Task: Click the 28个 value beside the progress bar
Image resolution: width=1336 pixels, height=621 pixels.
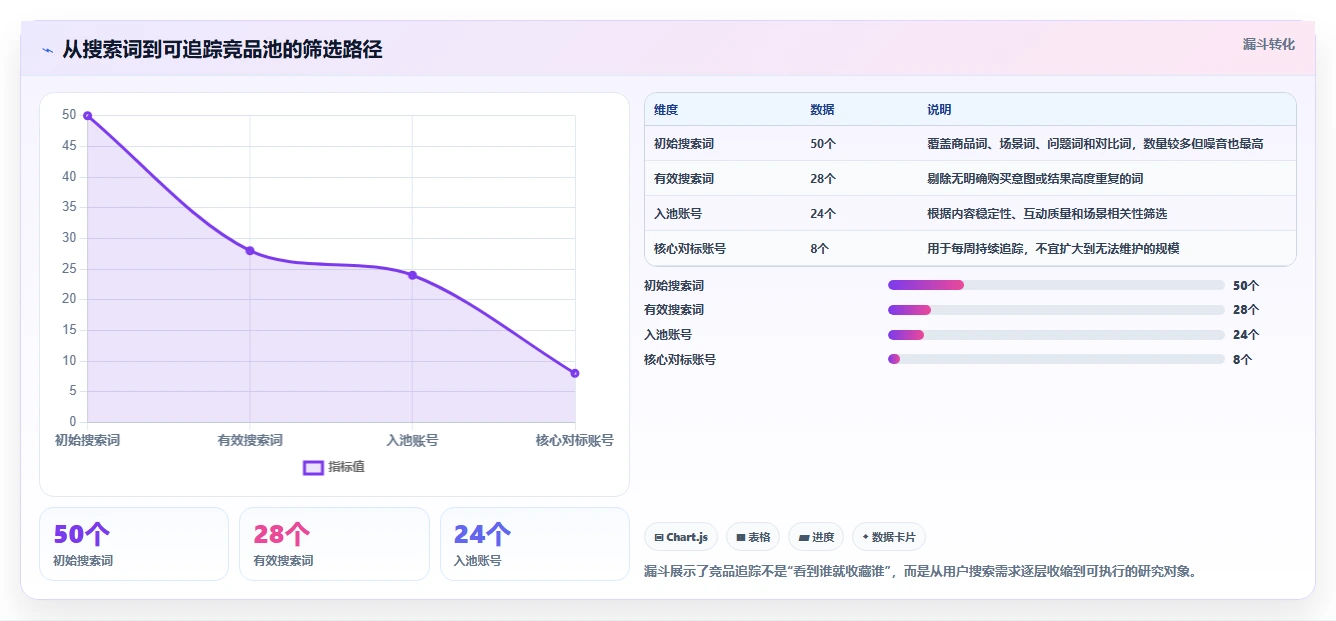Action: 1246,310
